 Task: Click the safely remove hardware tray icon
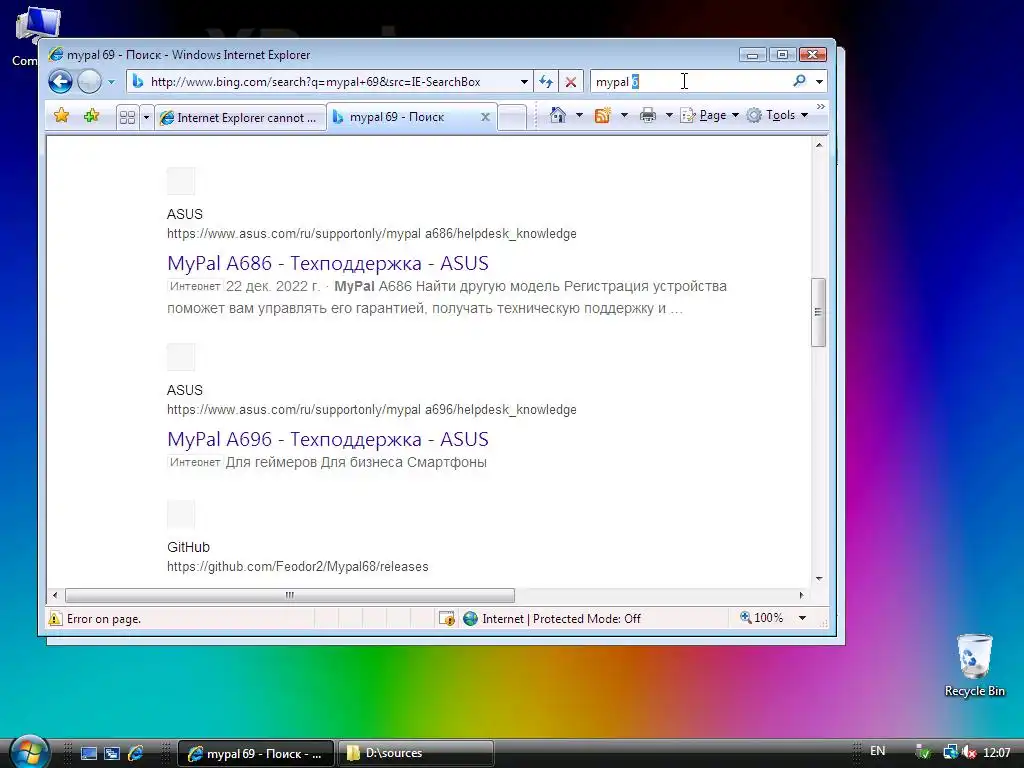[923, 753]
